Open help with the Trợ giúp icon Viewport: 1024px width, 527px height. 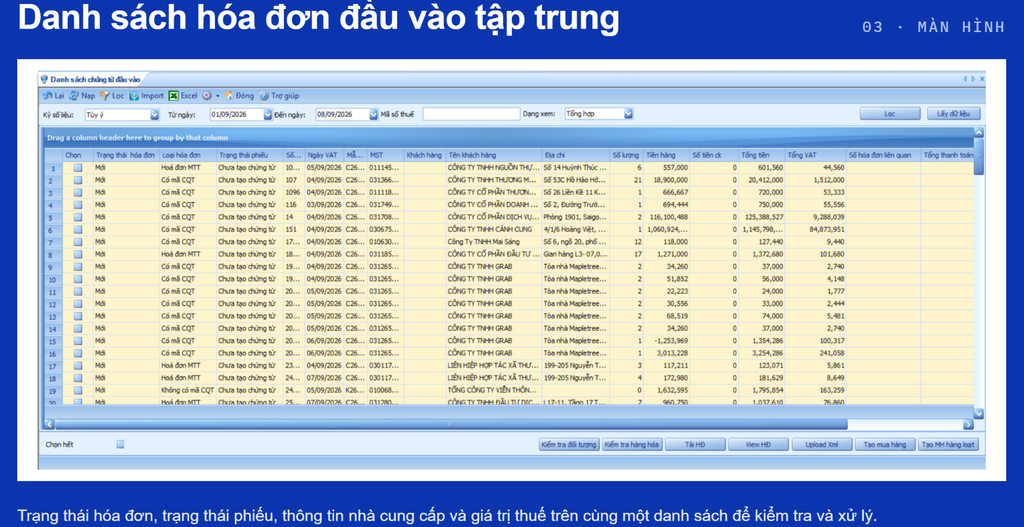[x=264, y=96]
